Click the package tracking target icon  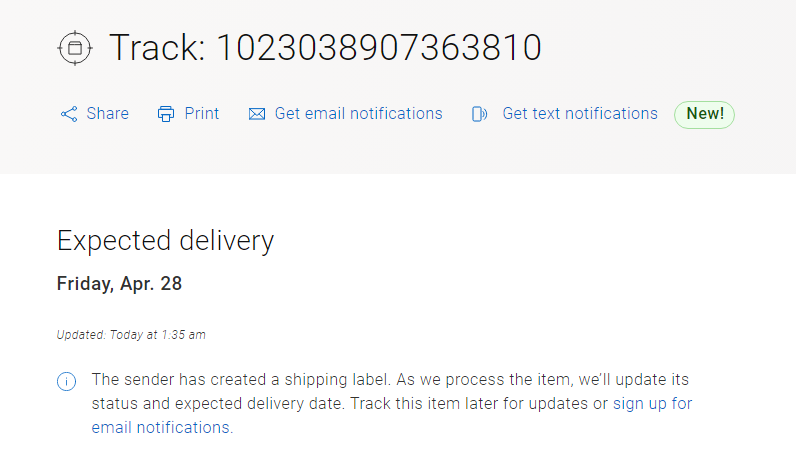[74, 48]
